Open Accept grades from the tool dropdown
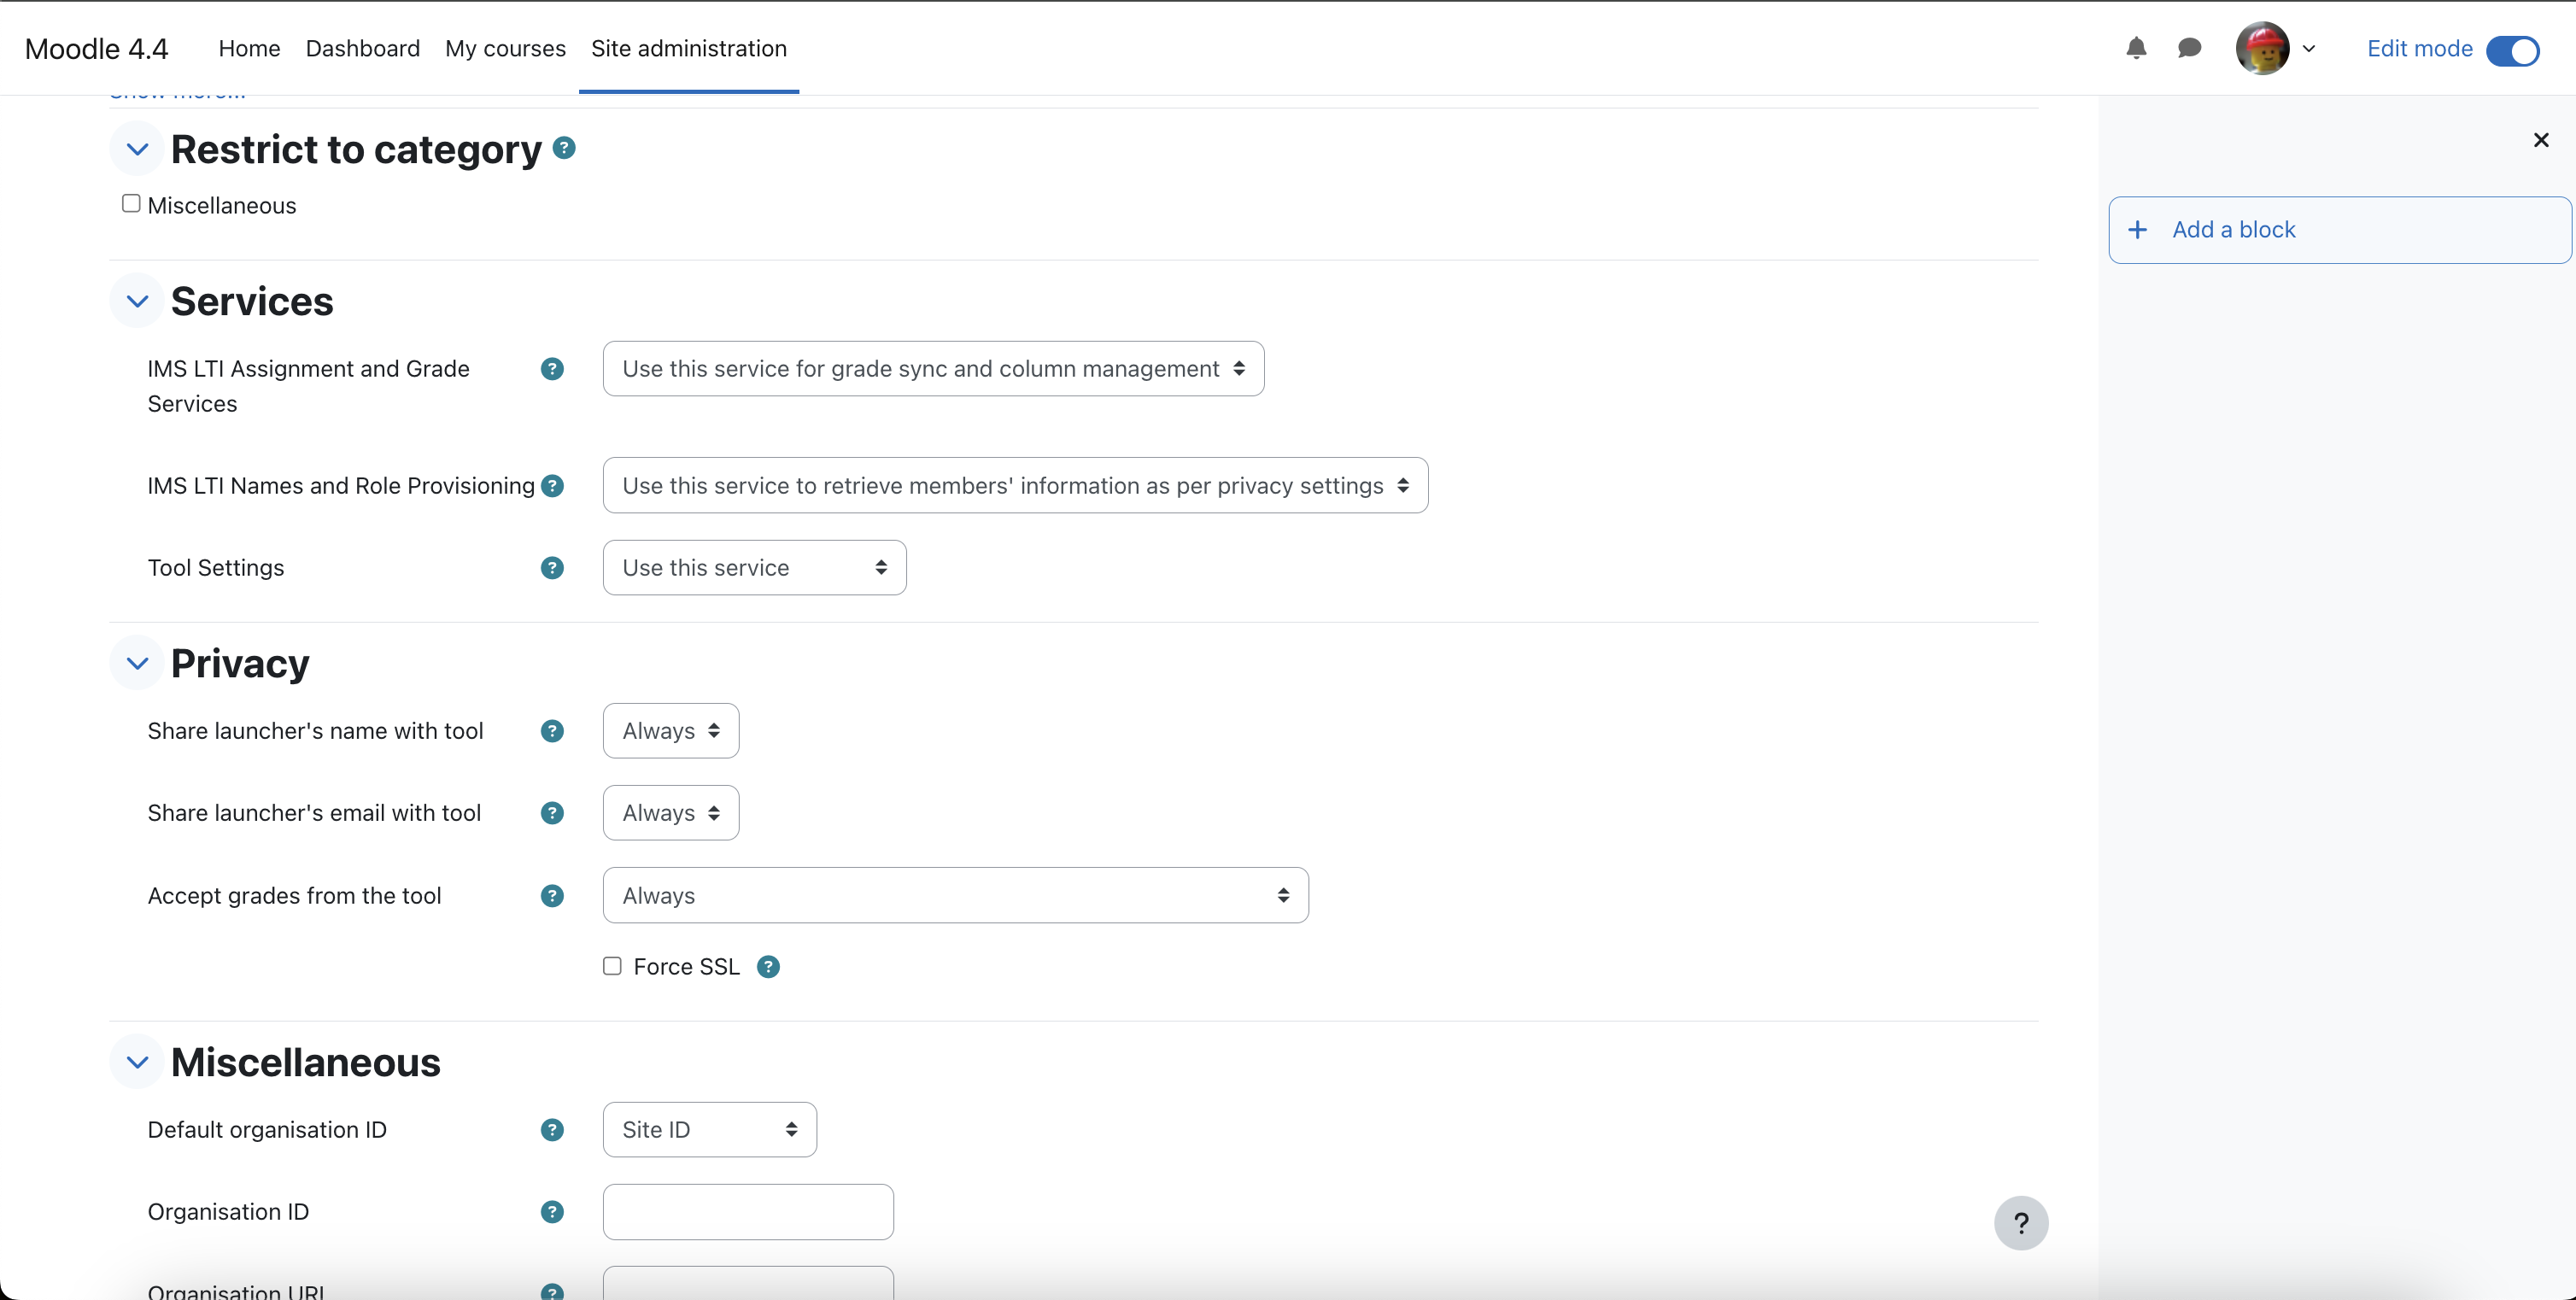This screenshot has height=1300, width=2576. 955,896
